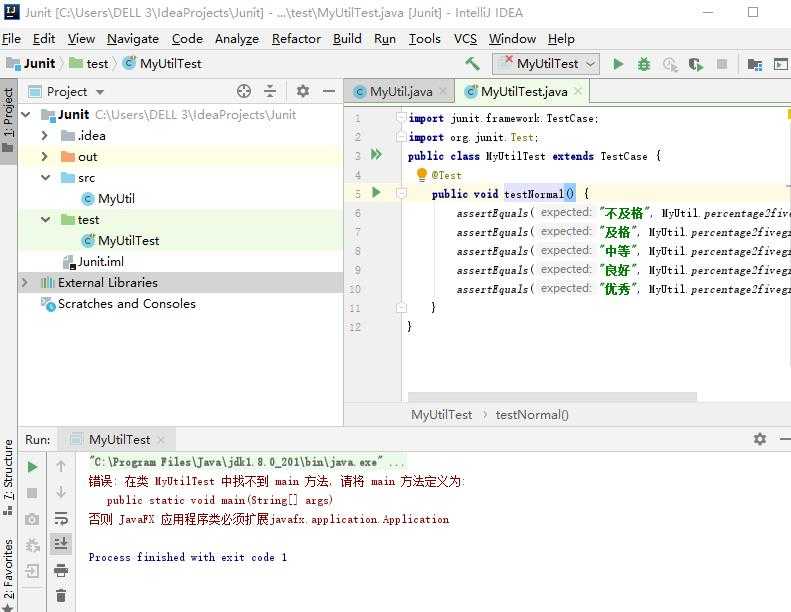Collapse the test folder
Image resolution: width=791 pixels, height=612 pixels.
coord(45,219)
